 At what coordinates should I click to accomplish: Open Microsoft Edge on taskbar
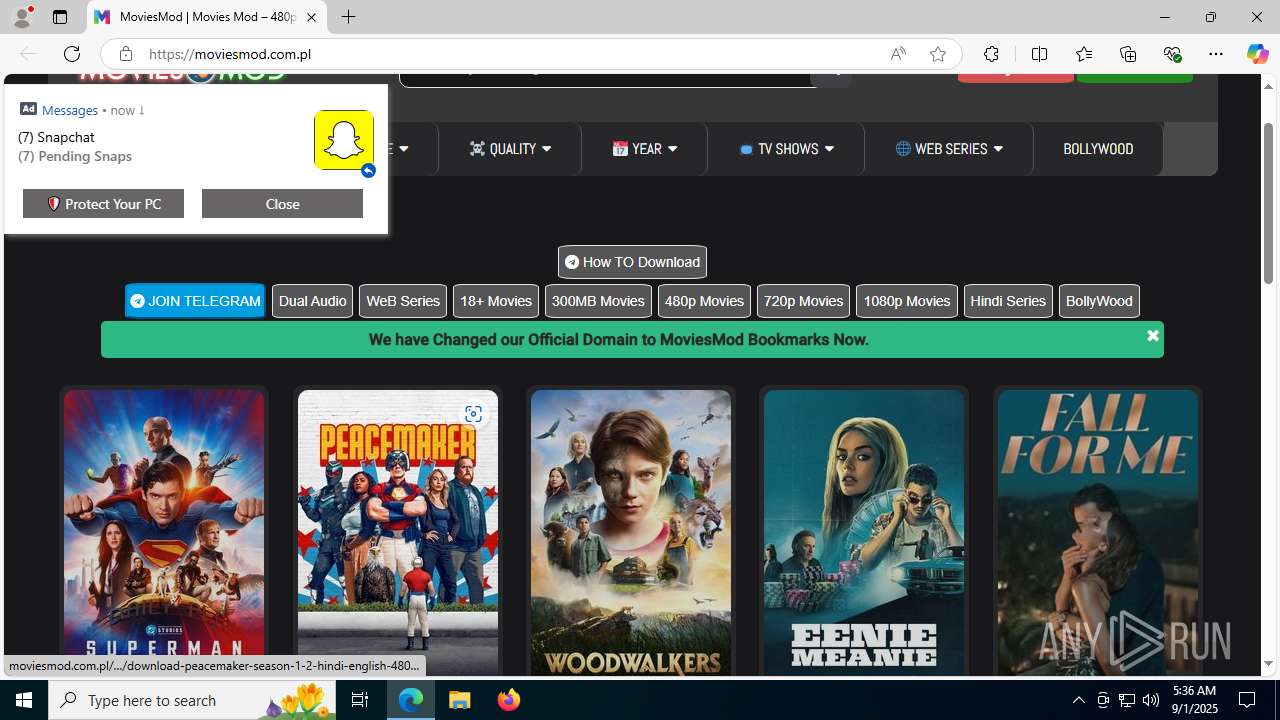click(x=411, y=700)
